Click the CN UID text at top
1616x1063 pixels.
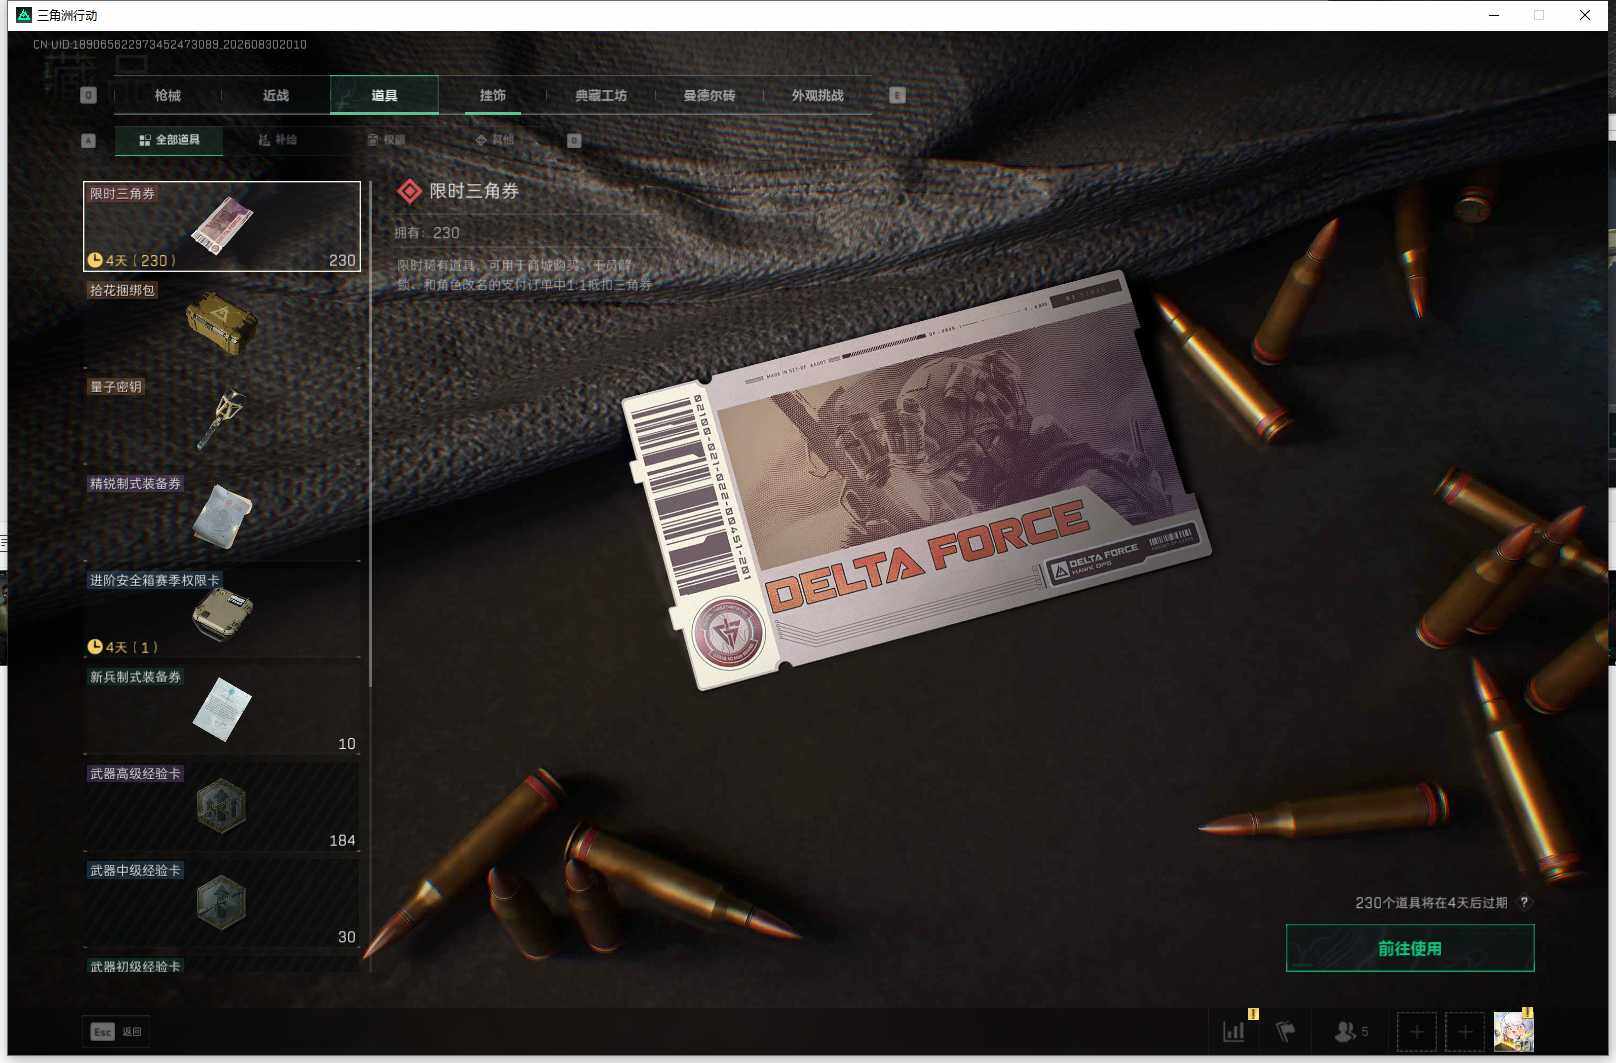[x=170, y=44]
